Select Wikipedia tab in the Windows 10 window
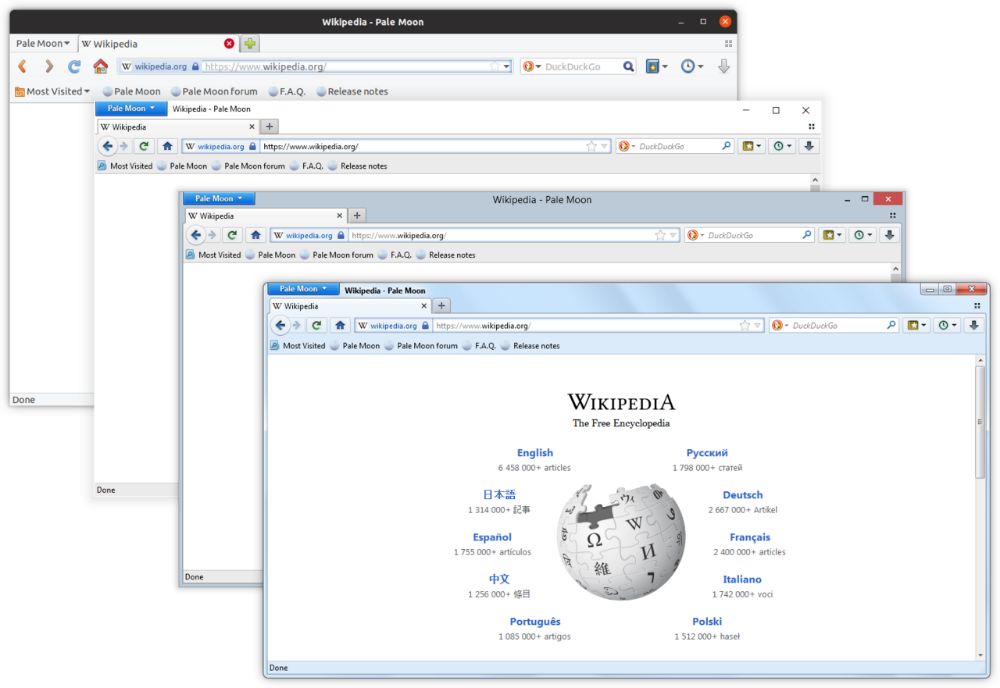 point(178,127)
